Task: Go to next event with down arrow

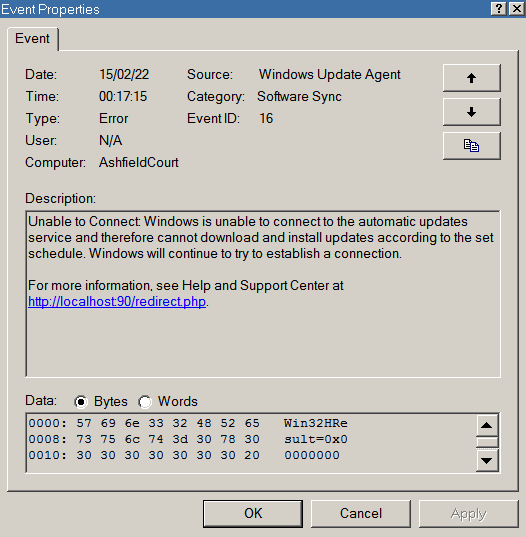Action: (472, 112)
